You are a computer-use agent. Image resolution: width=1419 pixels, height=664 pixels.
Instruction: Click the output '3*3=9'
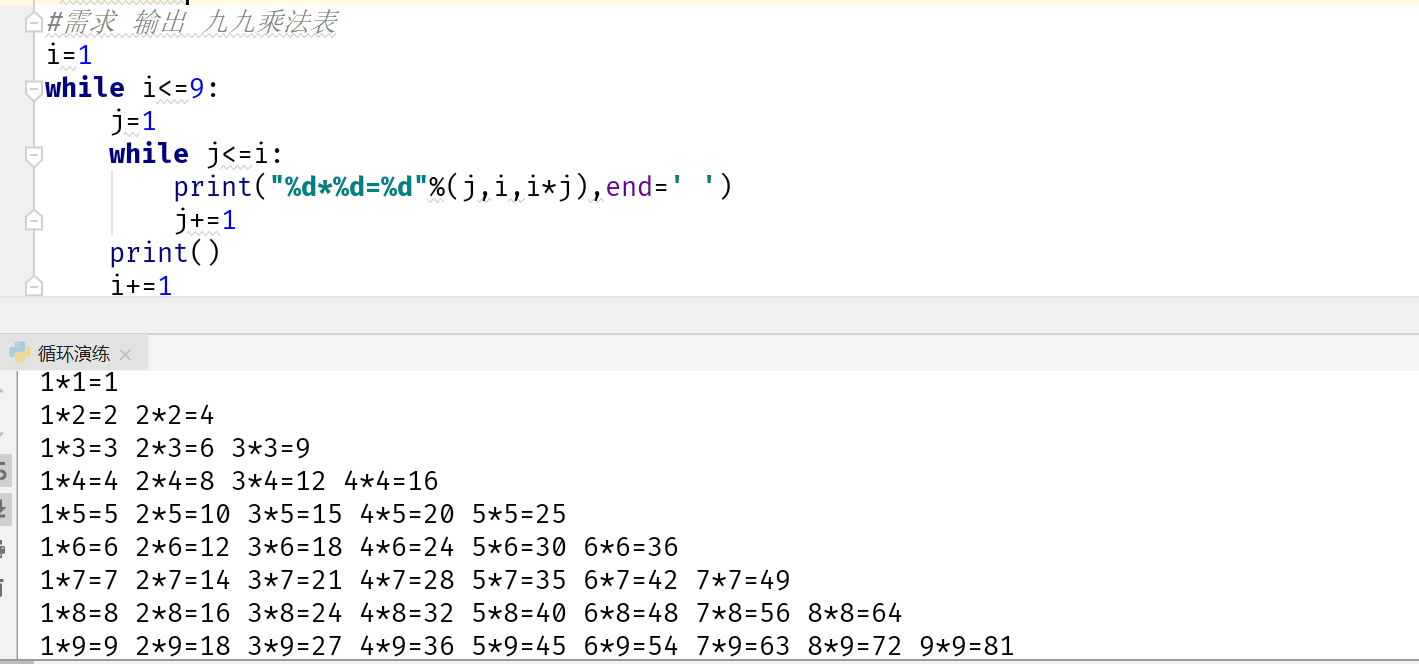point(271,448)
